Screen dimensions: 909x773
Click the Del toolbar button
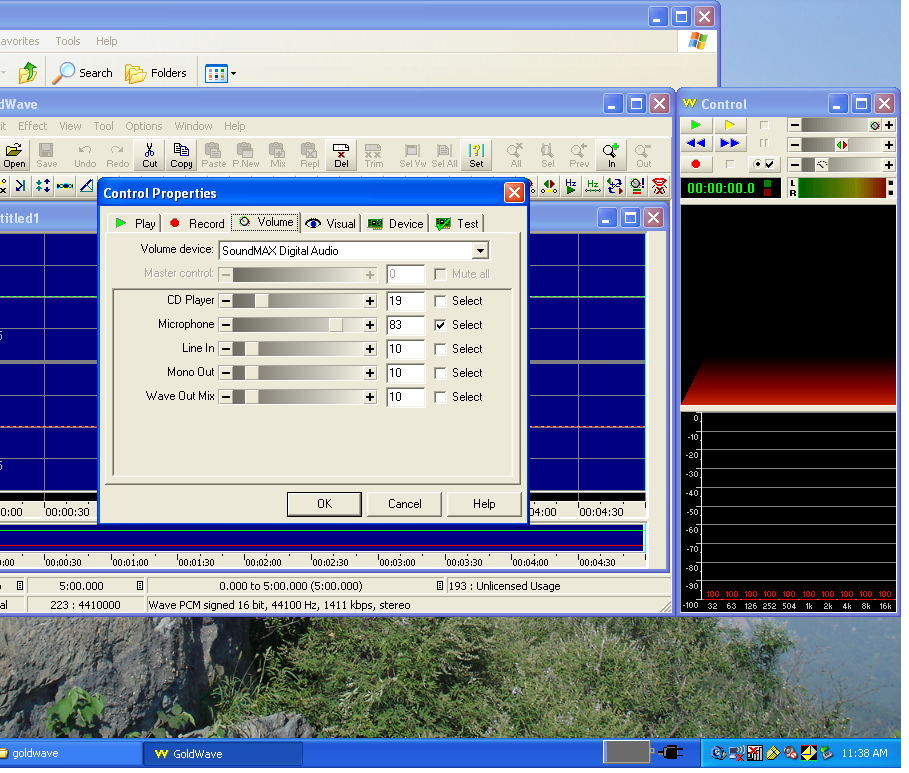(x=341, y=155)
